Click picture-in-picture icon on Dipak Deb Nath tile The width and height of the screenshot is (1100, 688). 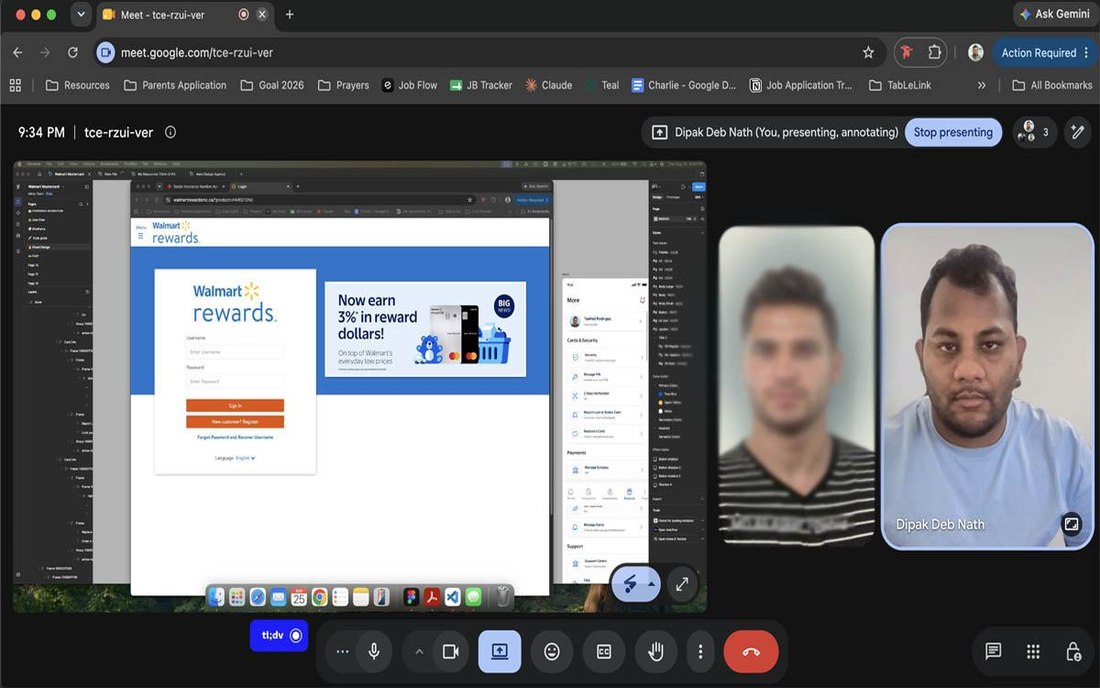[1071, 524]
